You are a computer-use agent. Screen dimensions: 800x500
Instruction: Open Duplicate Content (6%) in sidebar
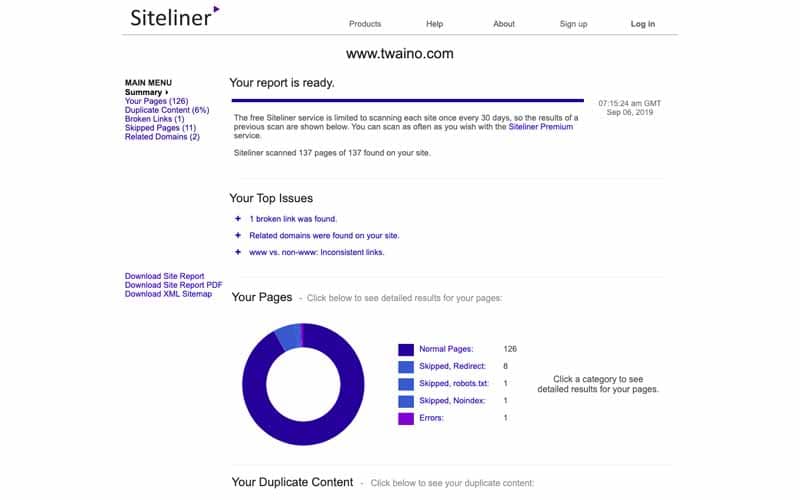point(167,110)
